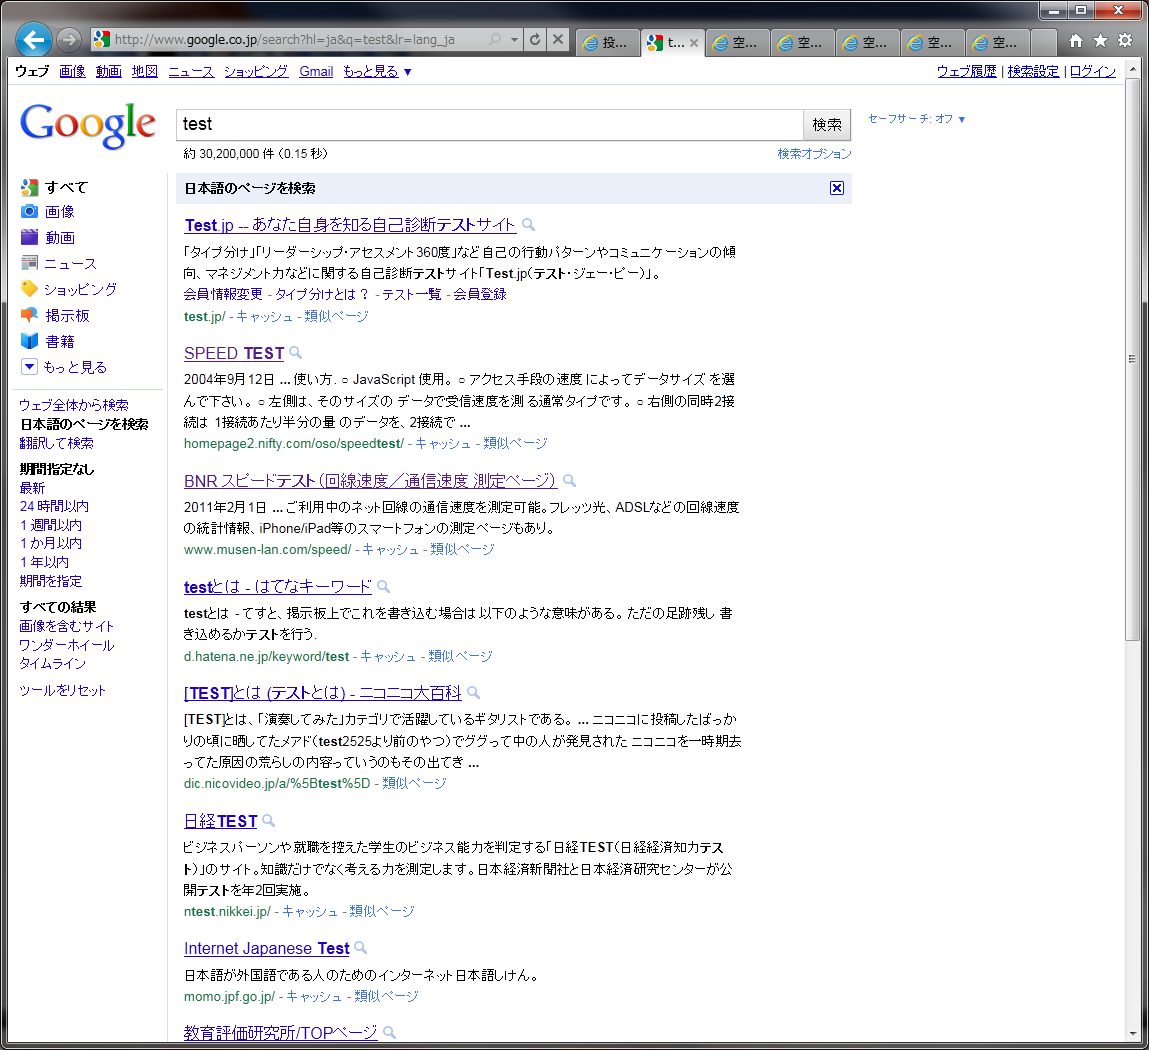Click the 書籍 book icon in sidebar
Screen dimensions: 1149x1050
click(x=29, y=341)
